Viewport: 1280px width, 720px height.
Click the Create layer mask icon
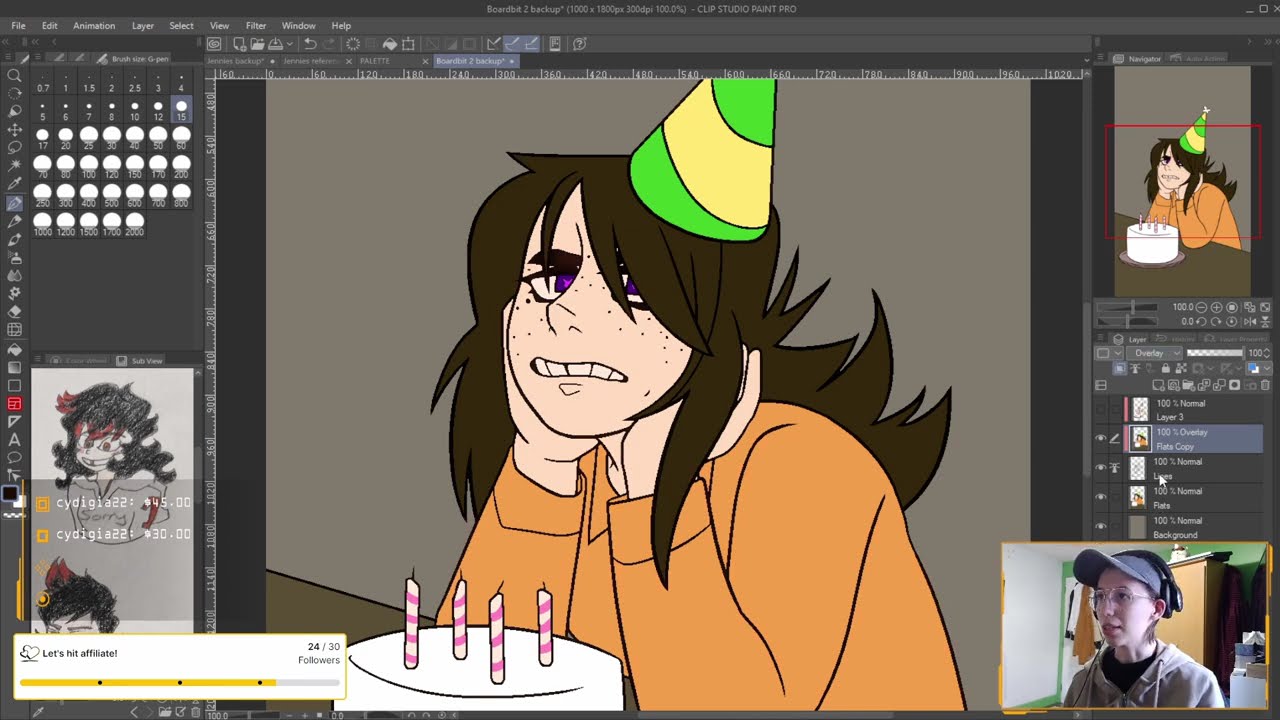pos(1234,385)
